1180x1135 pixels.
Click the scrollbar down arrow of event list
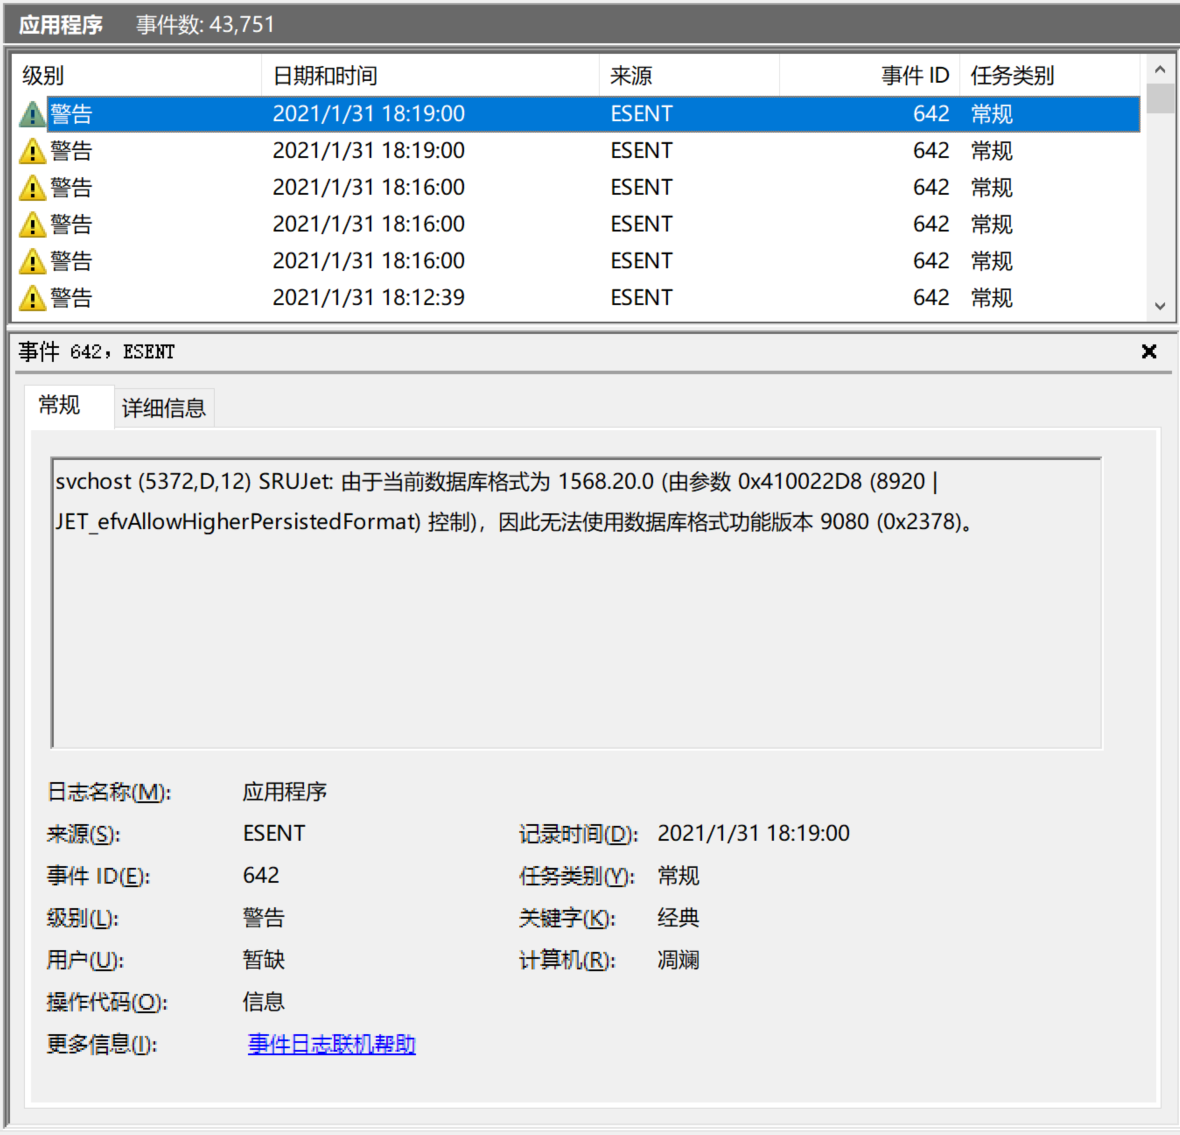(1160, 307)
